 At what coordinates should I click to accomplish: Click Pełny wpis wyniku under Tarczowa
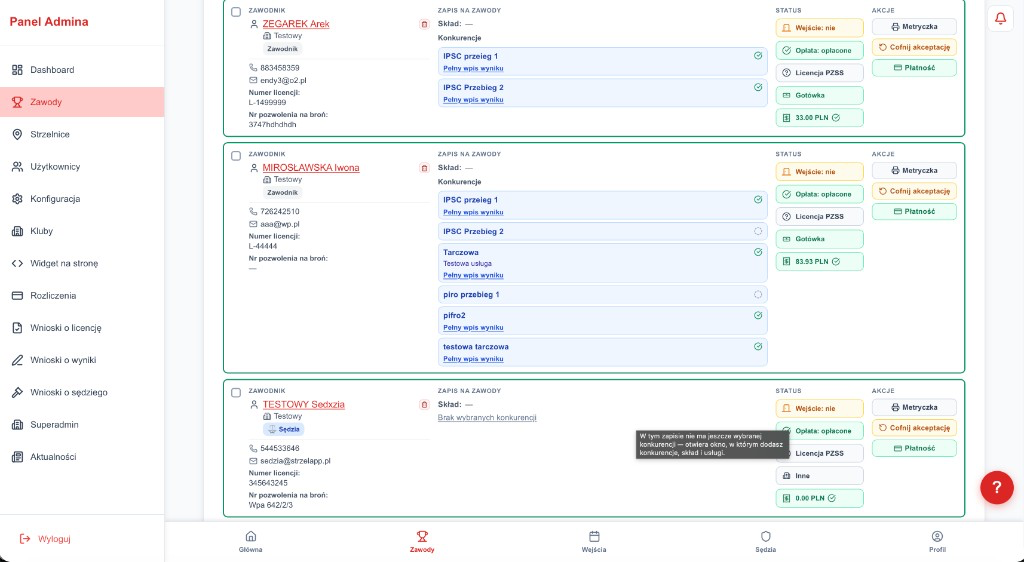[x=473, y=275]
